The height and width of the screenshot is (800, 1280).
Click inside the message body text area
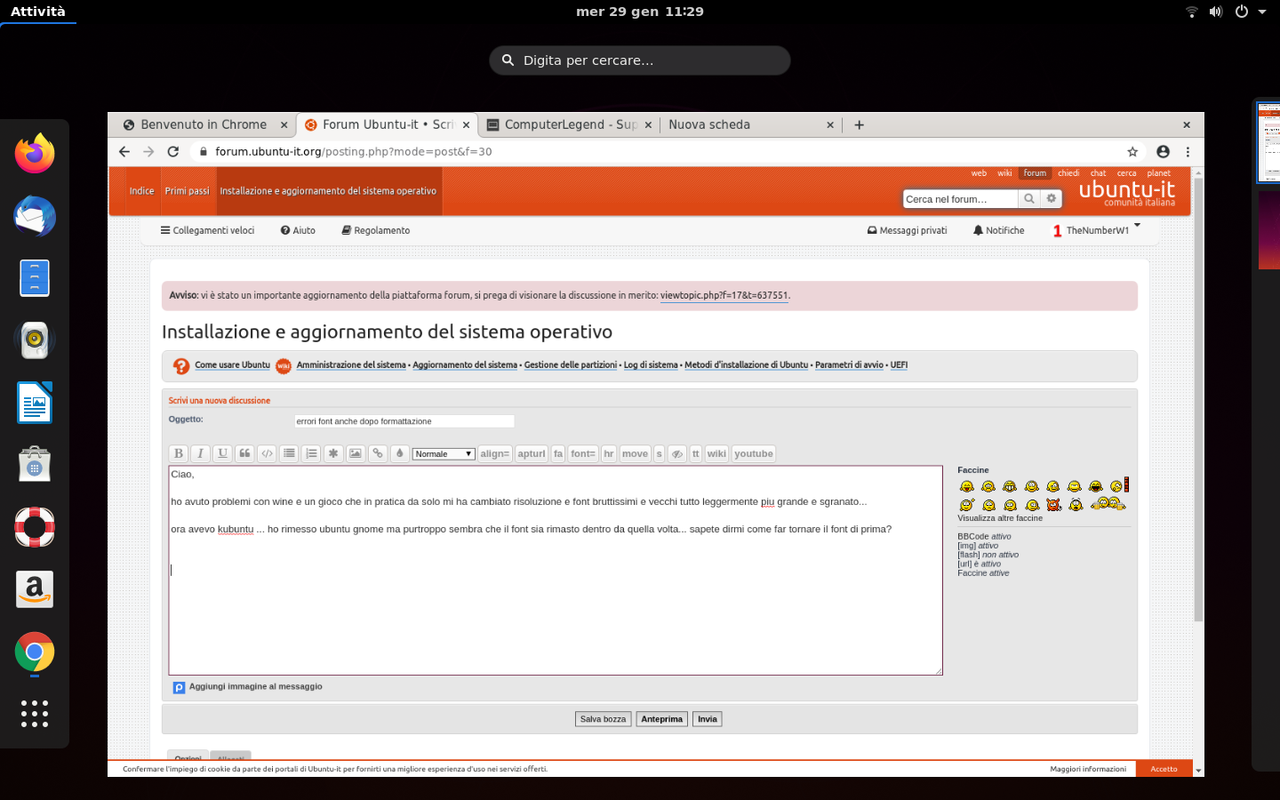click(555, 570)
